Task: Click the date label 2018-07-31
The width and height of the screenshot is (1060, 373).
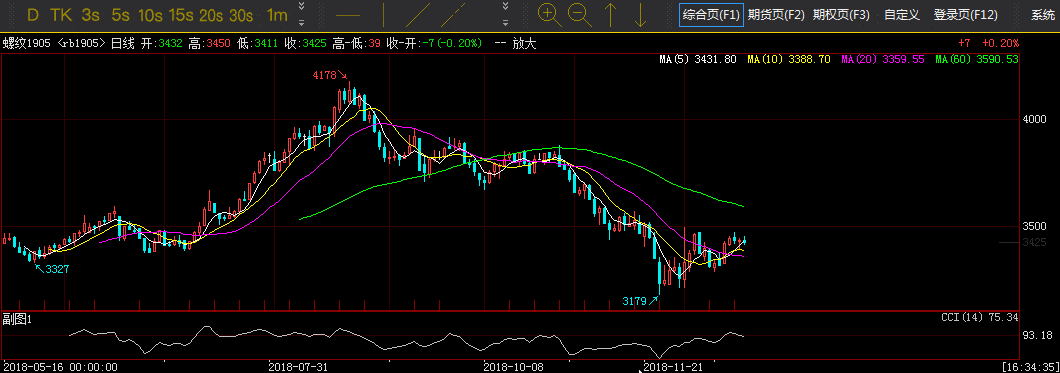Action: [298, 367]
